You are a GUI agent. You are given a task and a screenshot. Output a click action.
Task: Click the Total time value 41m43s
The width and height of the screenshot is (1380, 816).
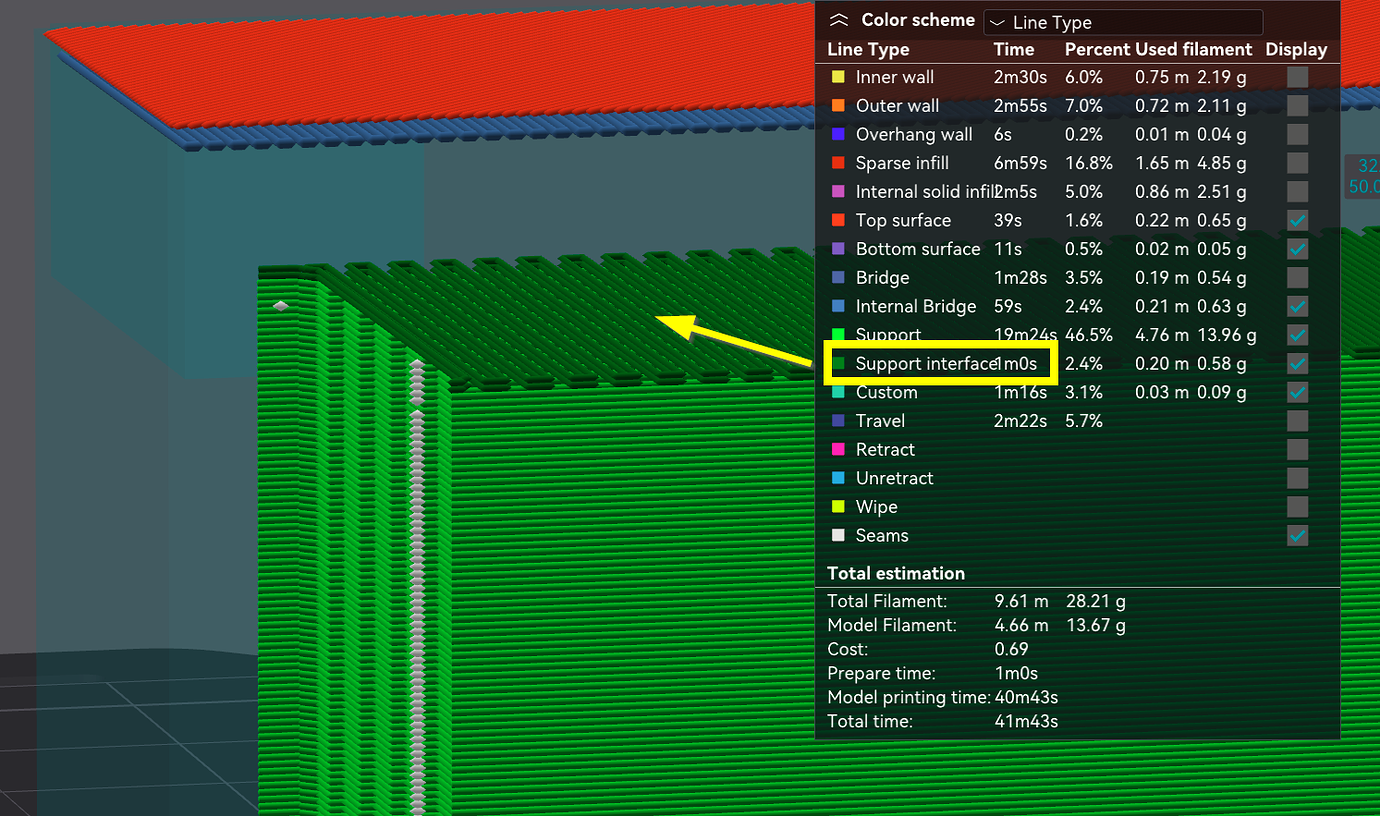1026,721
